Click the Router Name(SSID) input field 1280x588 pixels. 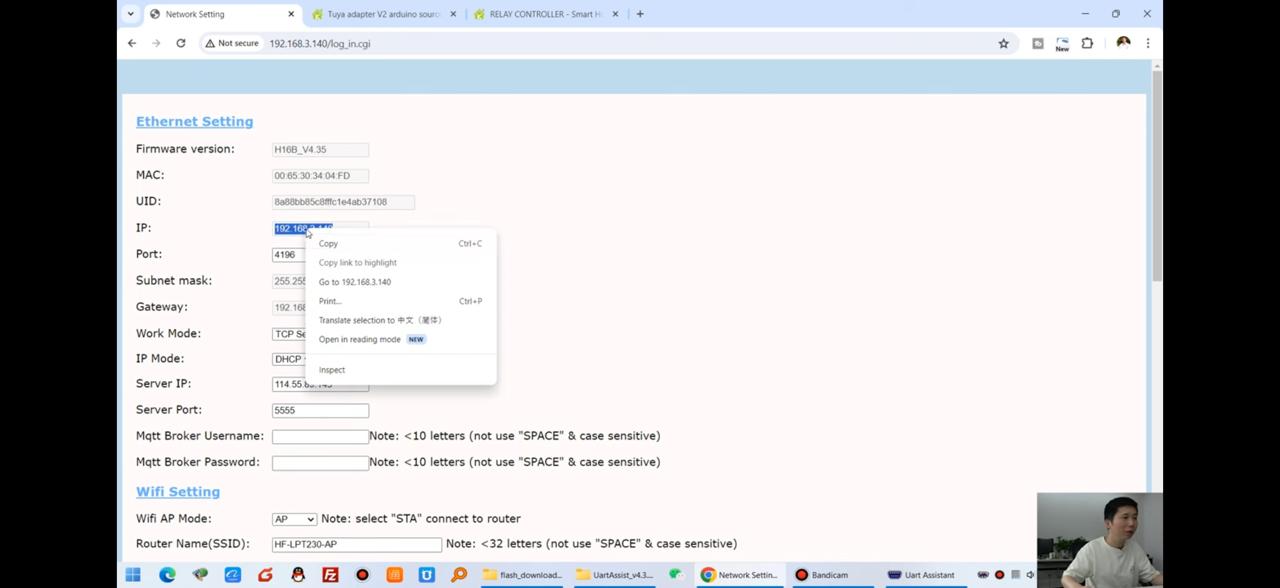356,544
